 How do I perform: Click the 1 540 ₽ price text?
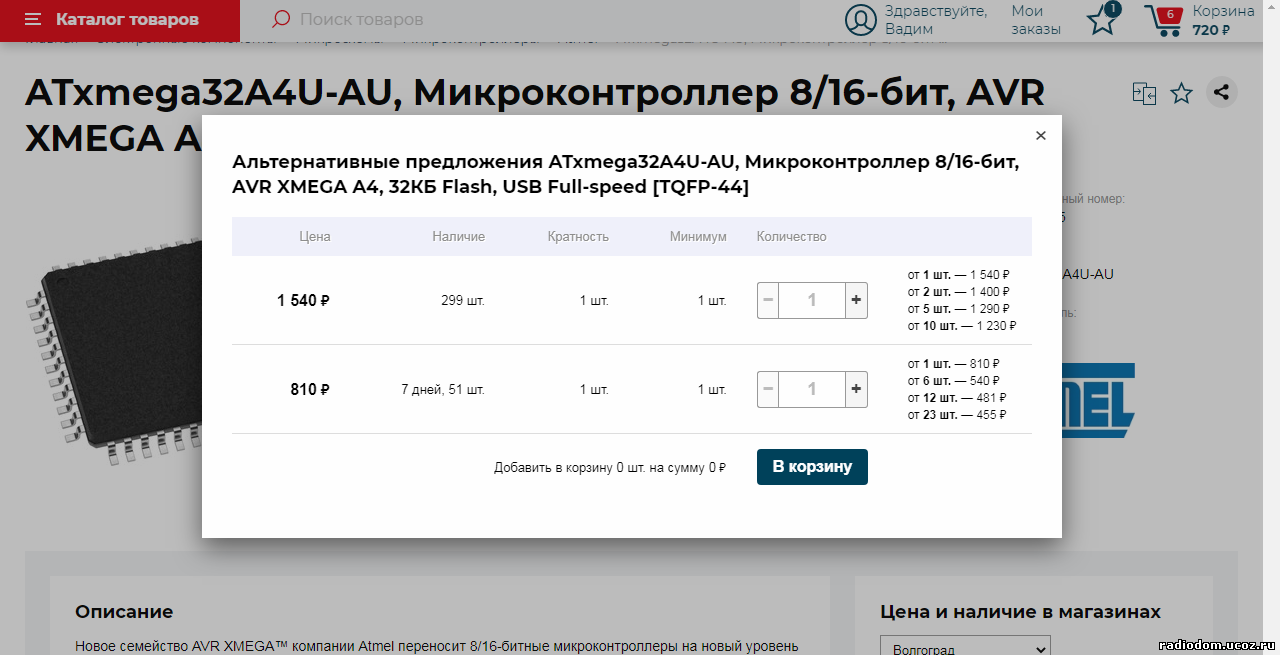(304, 300)
